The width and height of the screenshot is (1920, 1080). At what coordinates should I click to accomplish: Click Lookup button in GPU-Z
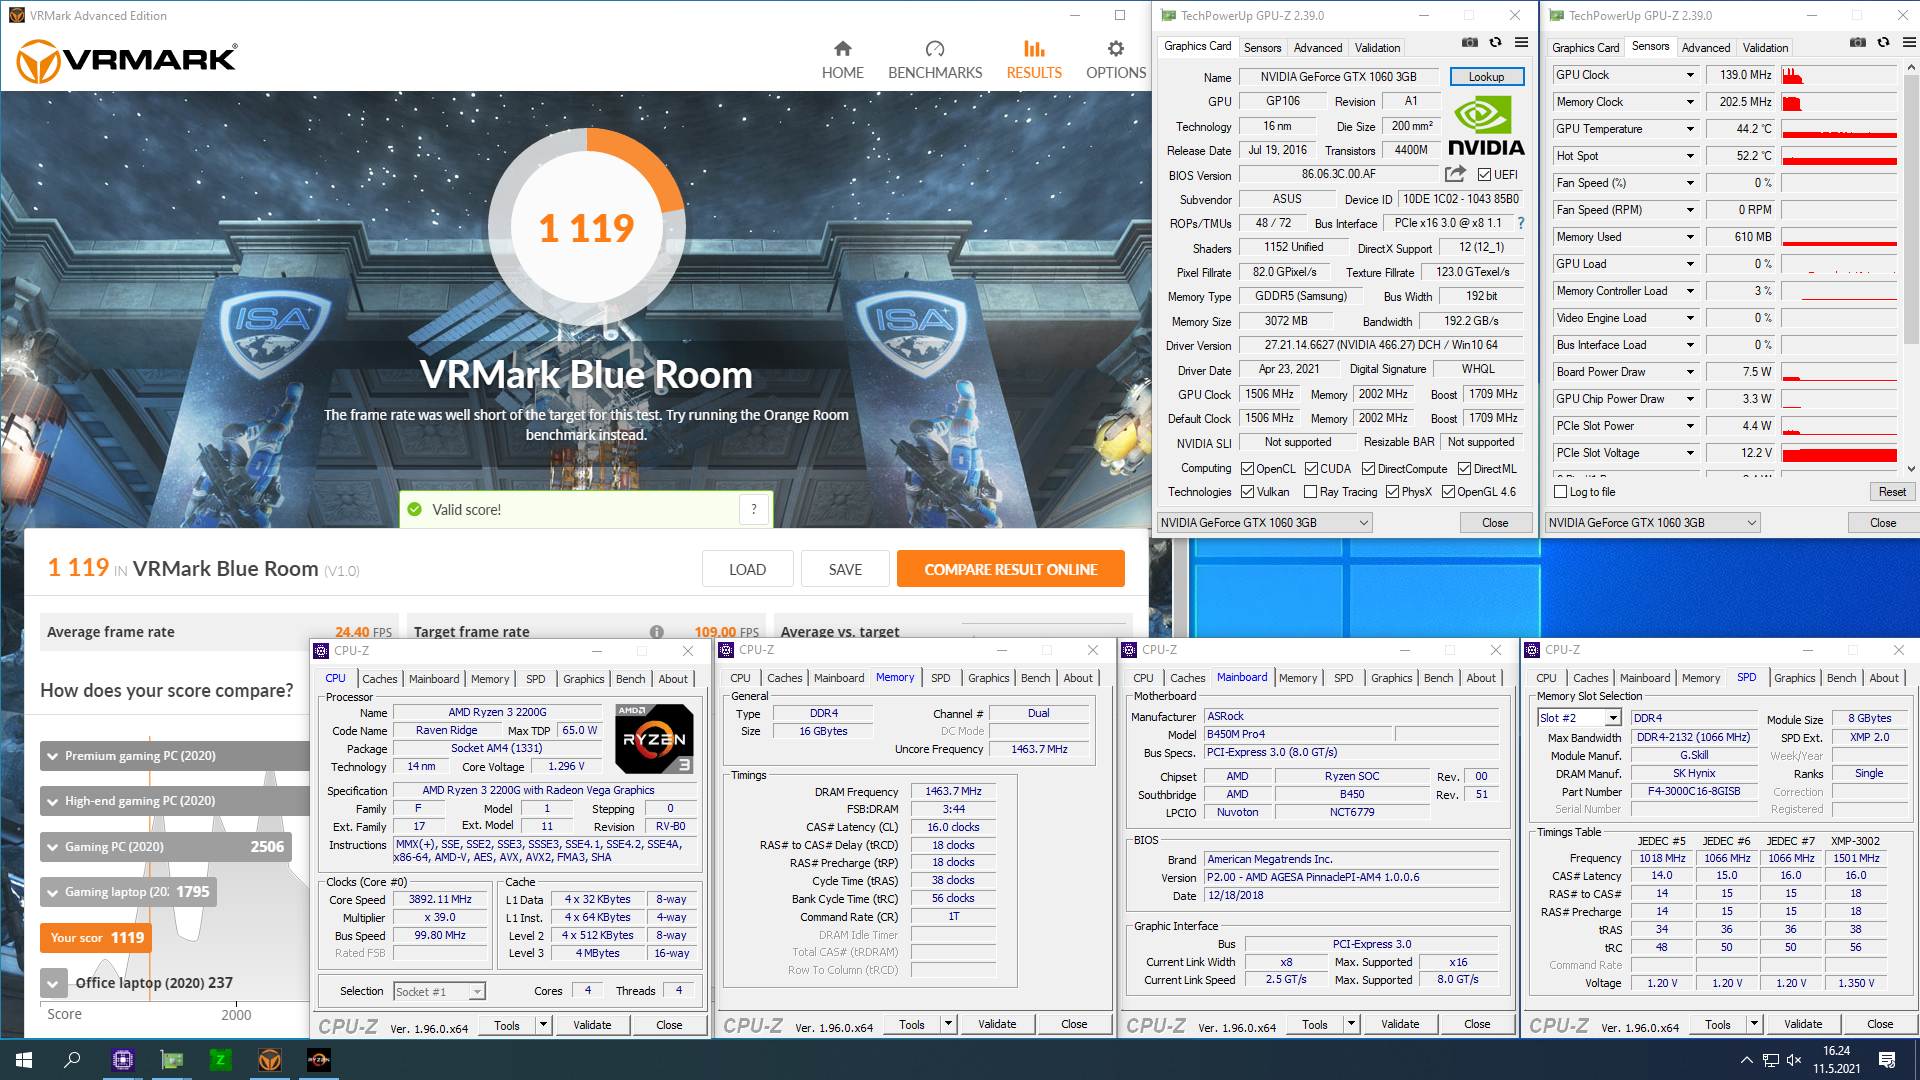click(1486, 77)
